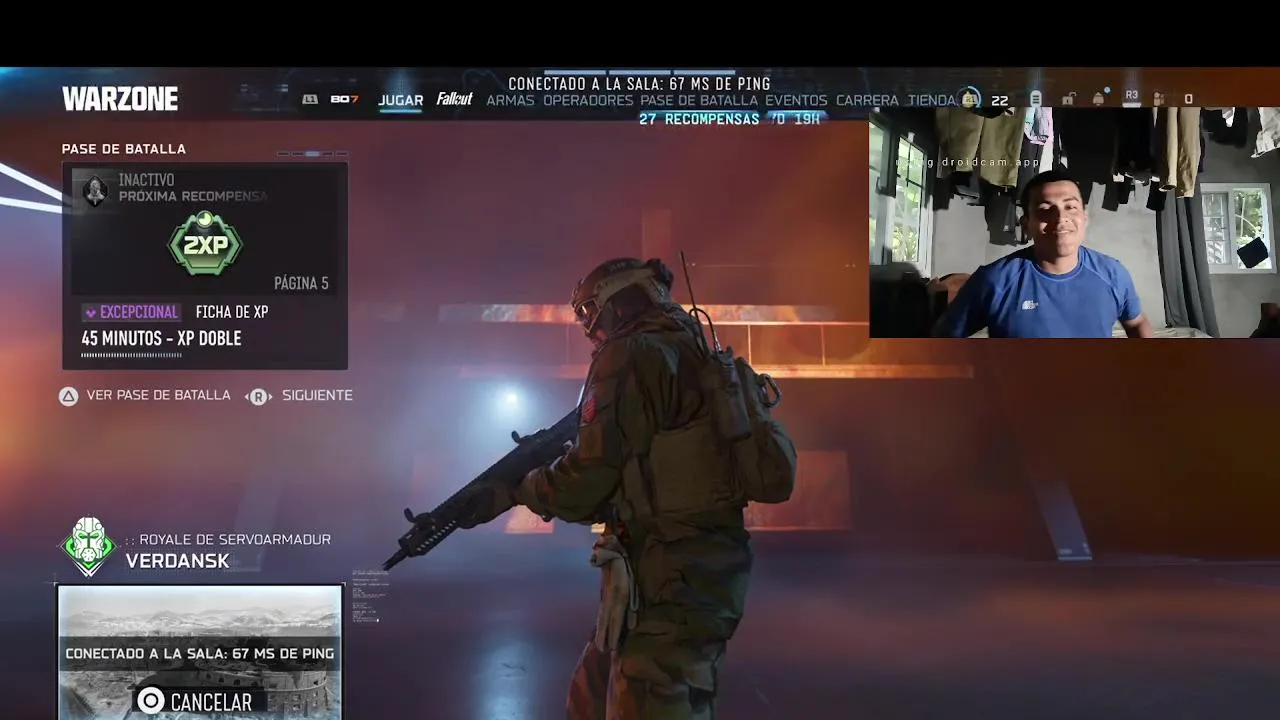The height and width of the screenshot is (720, 1280).
Task: Switch to the ARMAS tab
Action: pyautogui.click(x=511, y=100)
